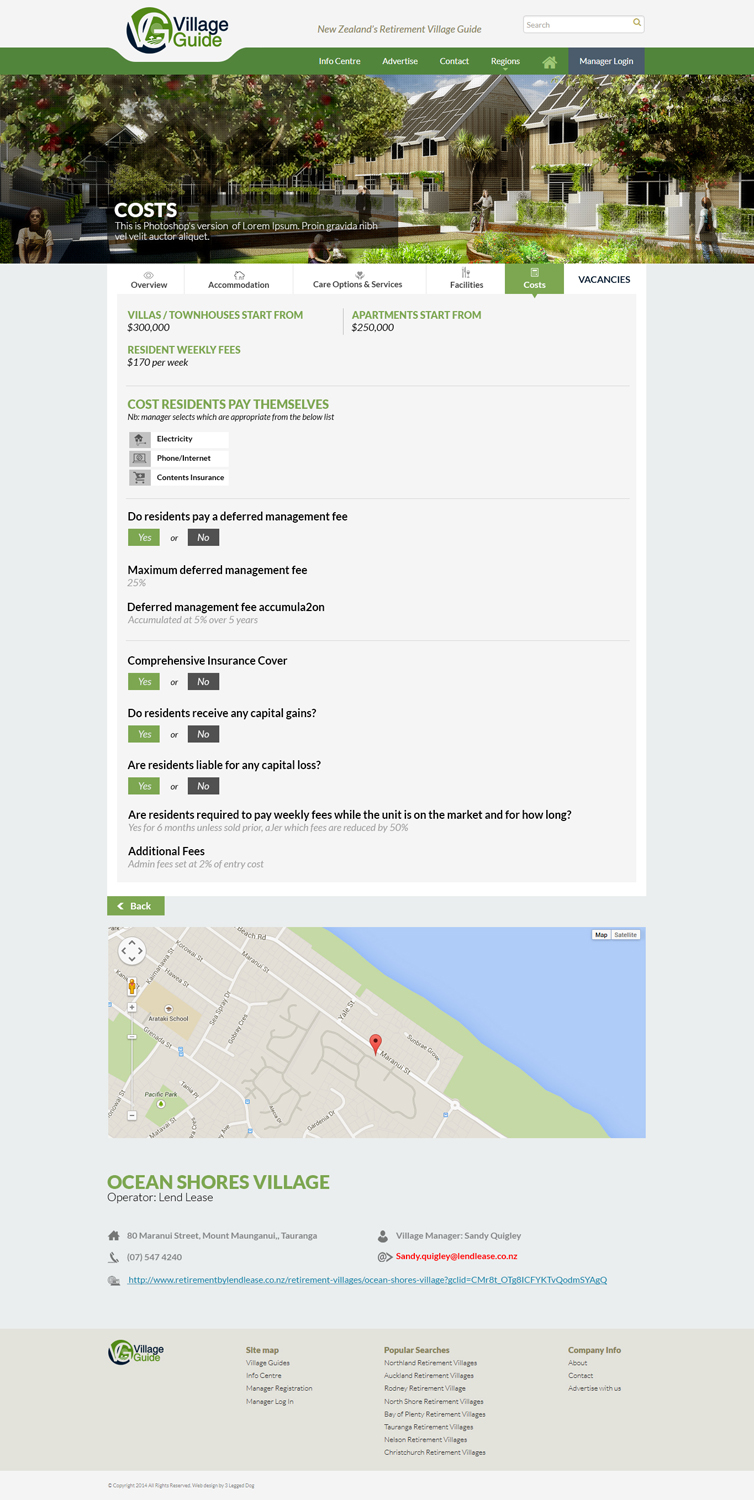
Task: Click the Electricity cost icon
Action: point(140,439)
